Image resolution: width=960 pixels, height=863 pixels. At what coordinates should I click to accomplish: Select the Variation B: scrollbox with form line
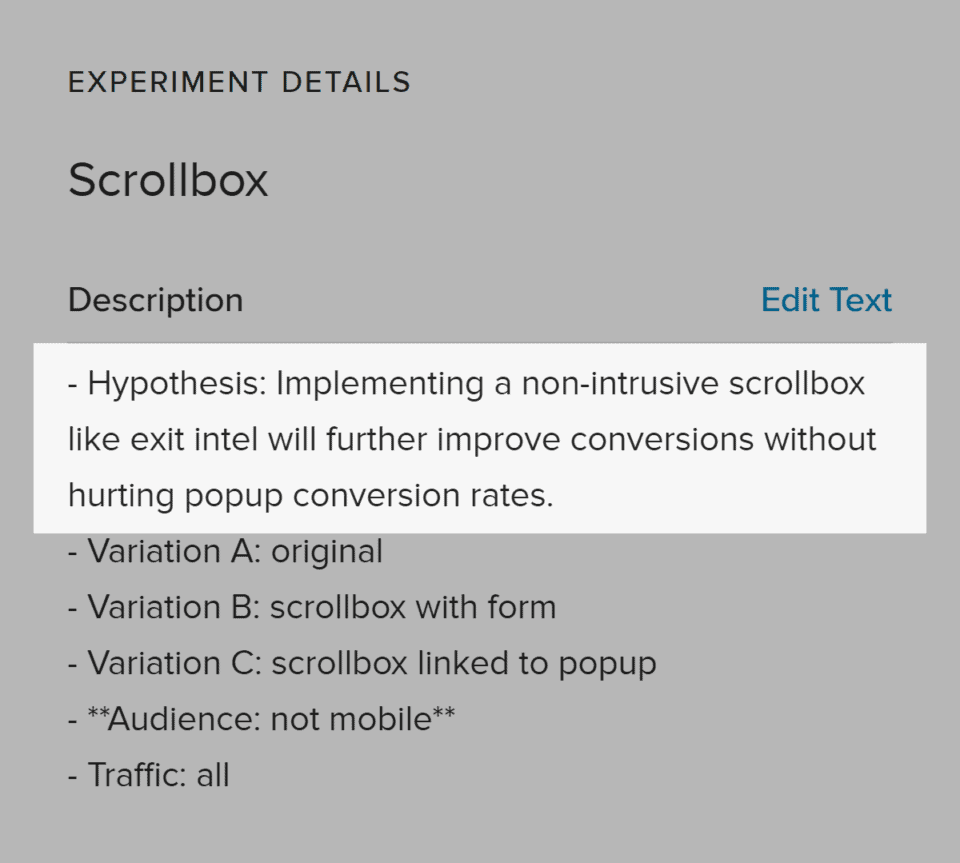[312, 608]
